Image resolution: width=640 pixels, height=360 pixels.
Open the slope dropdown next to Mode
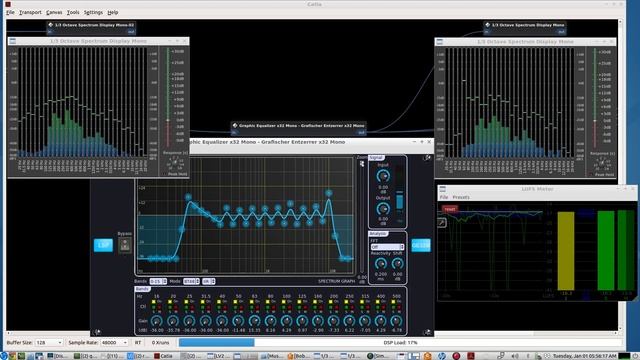coord(209,281)
